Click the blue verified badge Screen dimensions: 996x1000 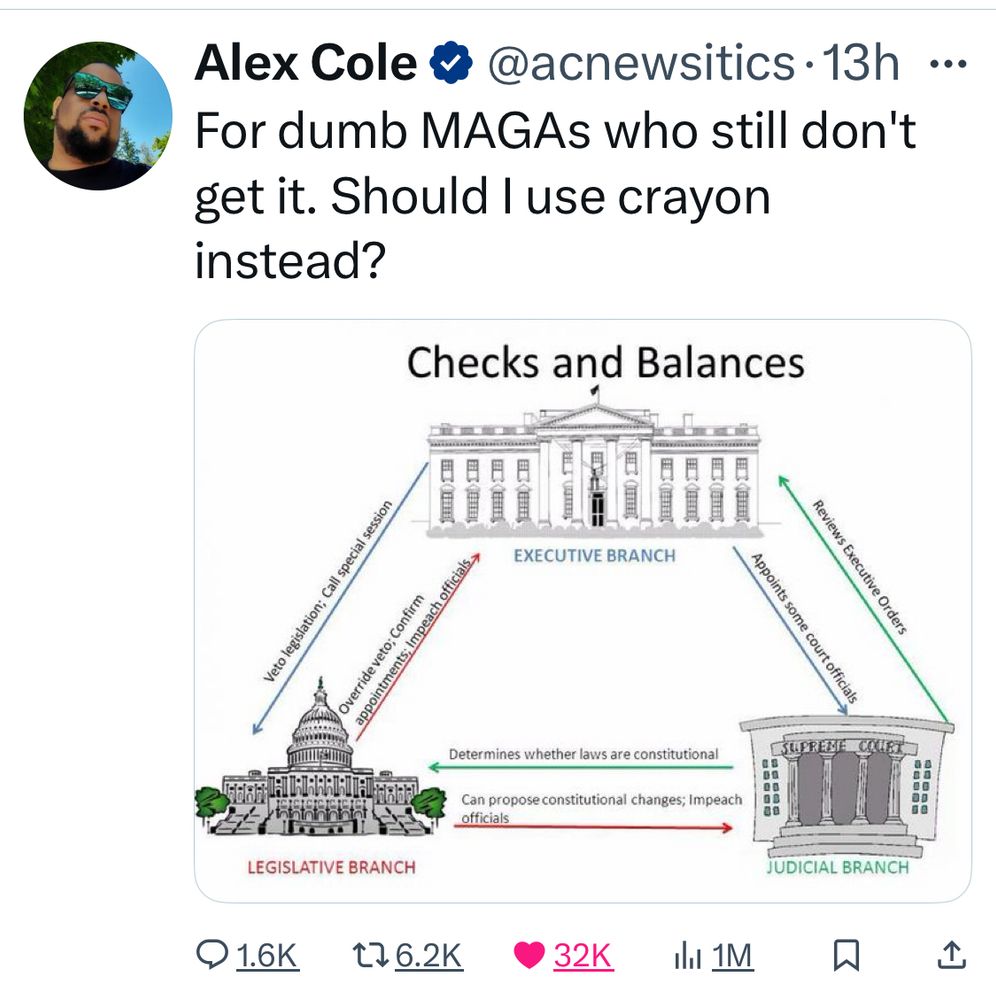[451, 66]
